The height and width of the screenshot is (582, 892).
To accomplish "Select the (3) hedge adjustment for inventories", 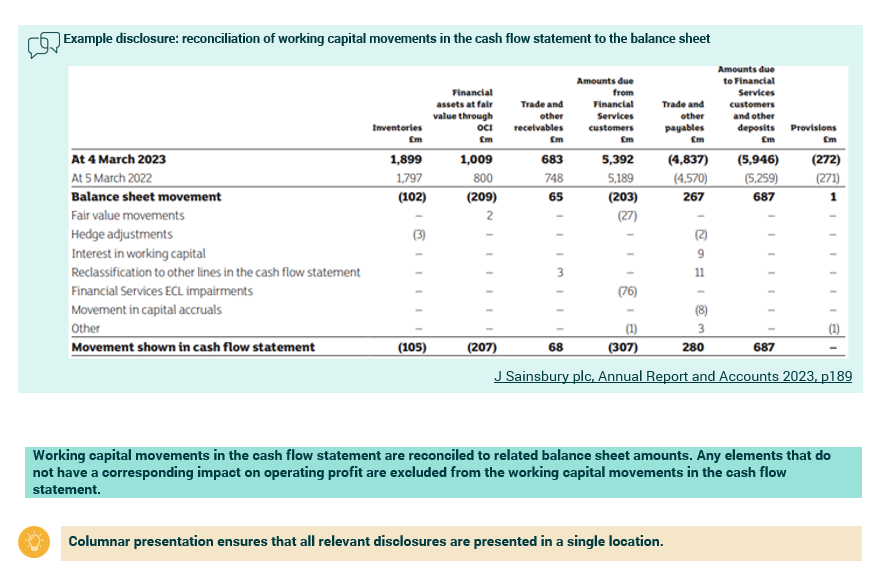I will pos(419,234).
